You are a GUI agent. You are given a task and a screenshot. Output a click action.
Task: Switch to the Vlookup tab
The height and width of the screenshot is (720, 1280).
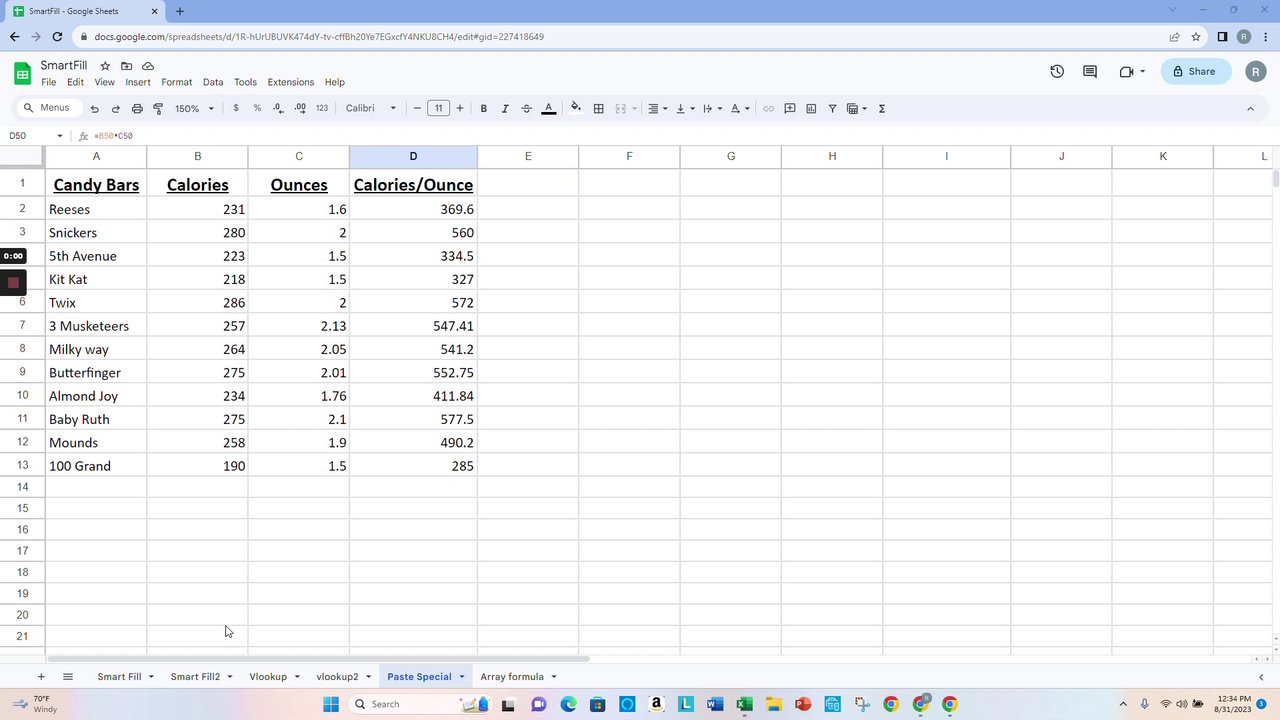point(268,677)
